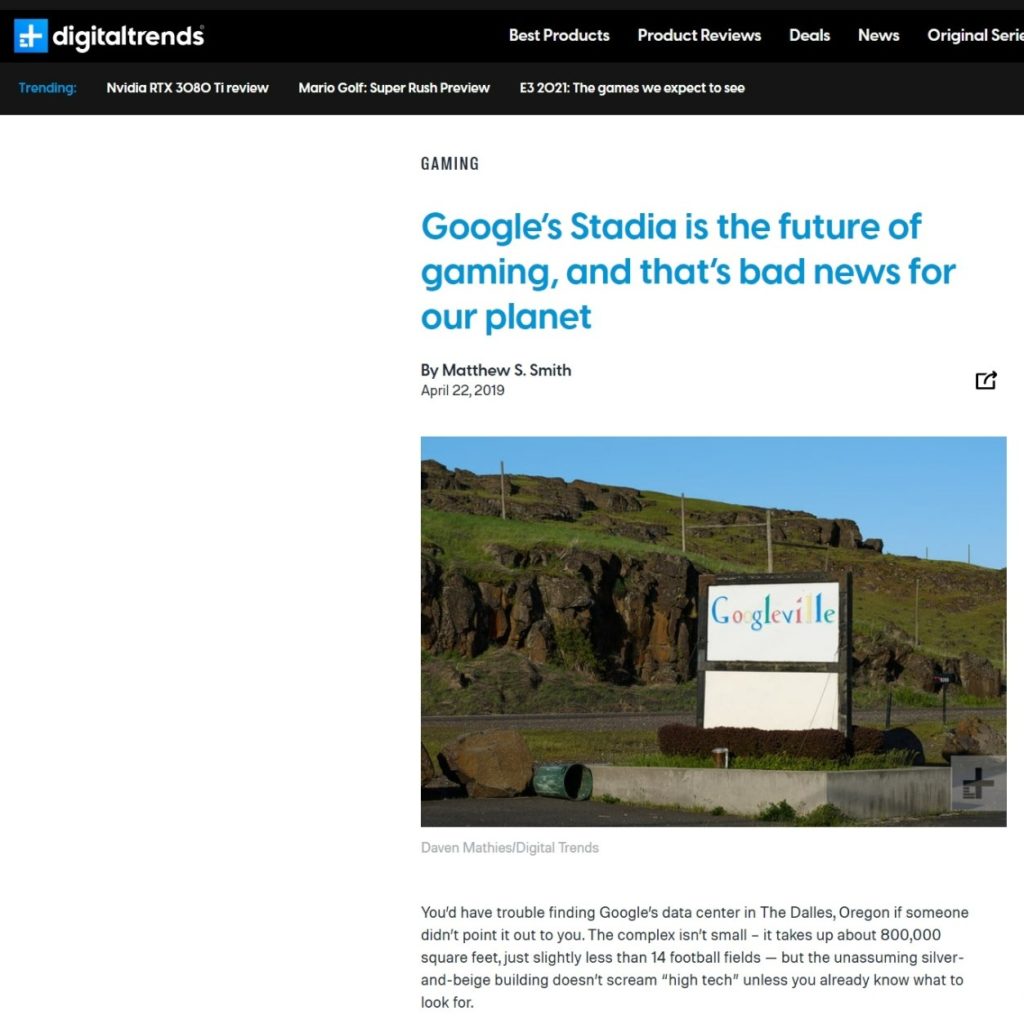Click the Googleville sign article photo
Screen dimensions: 1024x1024
tap(713, 631)
